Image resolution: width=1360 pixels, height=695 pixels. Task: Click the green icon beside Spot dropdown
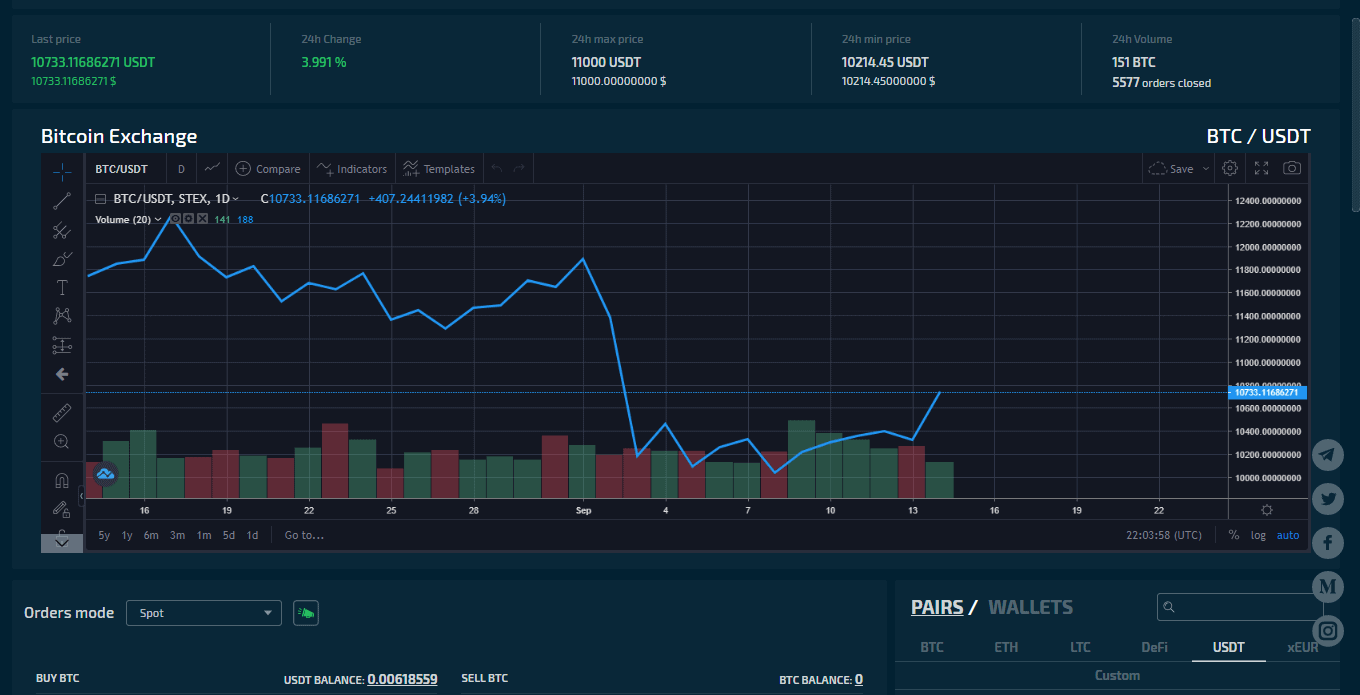pyautogui.click(x=306, y=613)
